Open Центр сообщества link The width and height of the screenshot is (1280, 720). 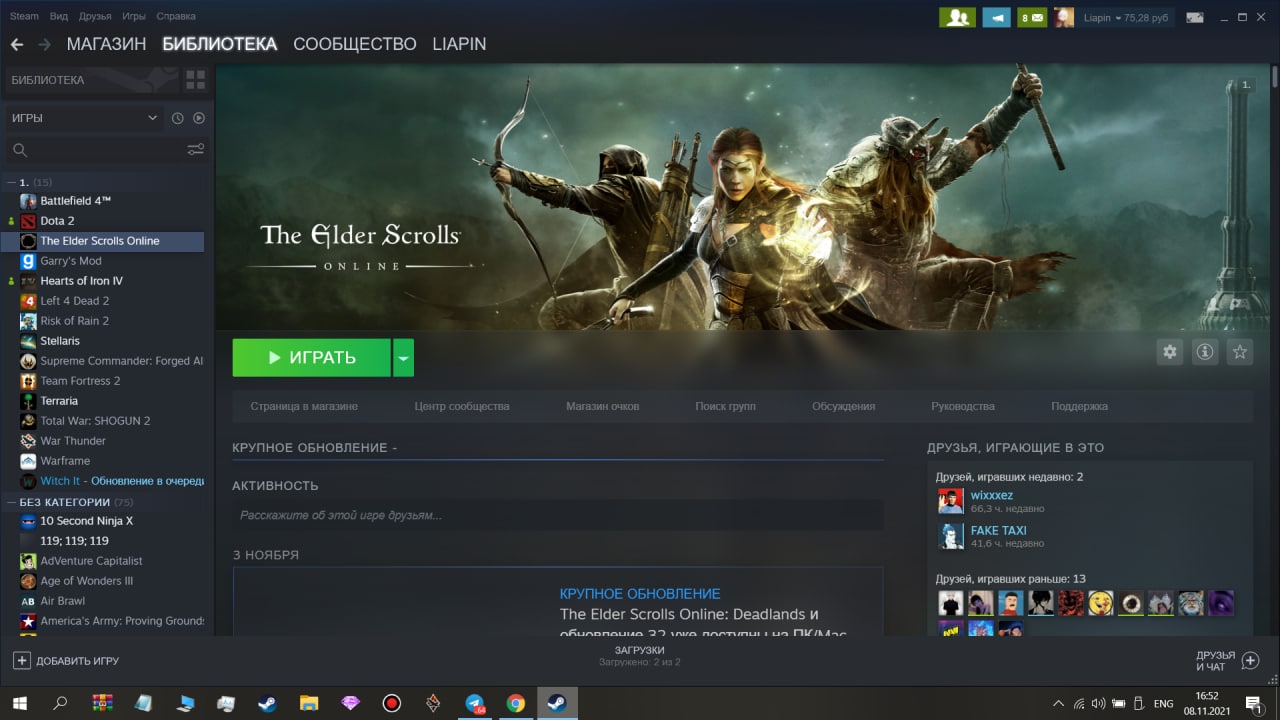pos(462,406)
